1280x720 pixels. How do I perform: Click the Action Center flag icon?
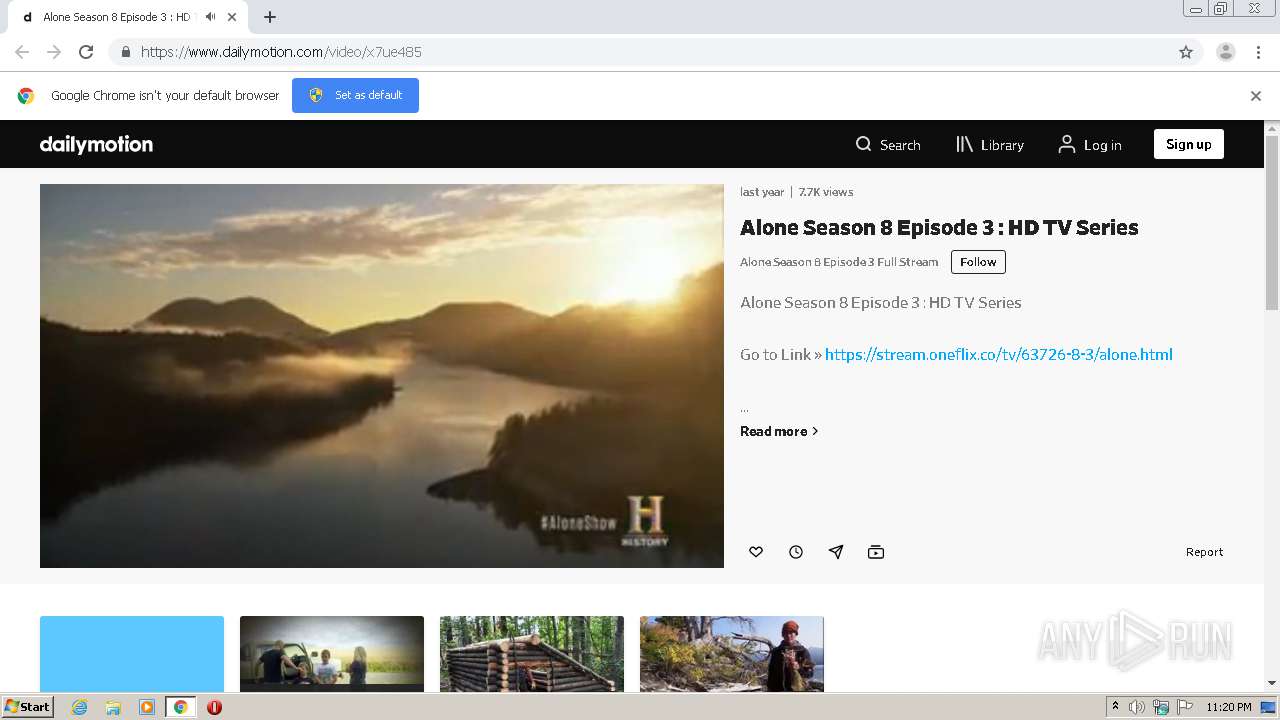click(1185, 707)
